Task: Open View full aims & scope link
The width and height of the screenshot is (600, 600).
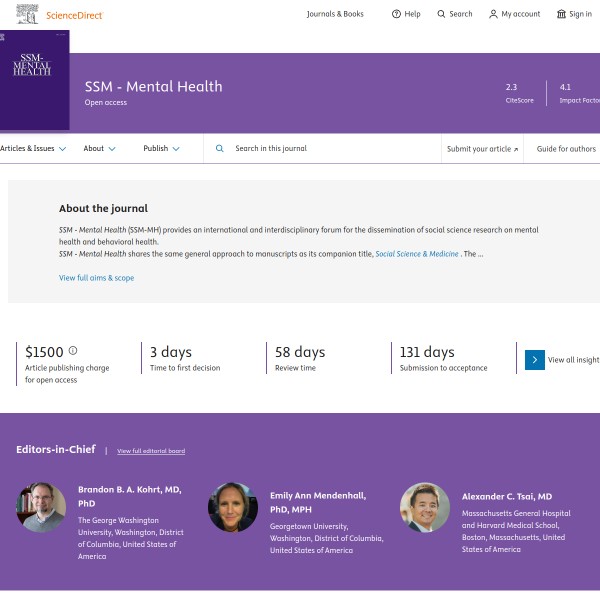Action: [x=96, y=278]
